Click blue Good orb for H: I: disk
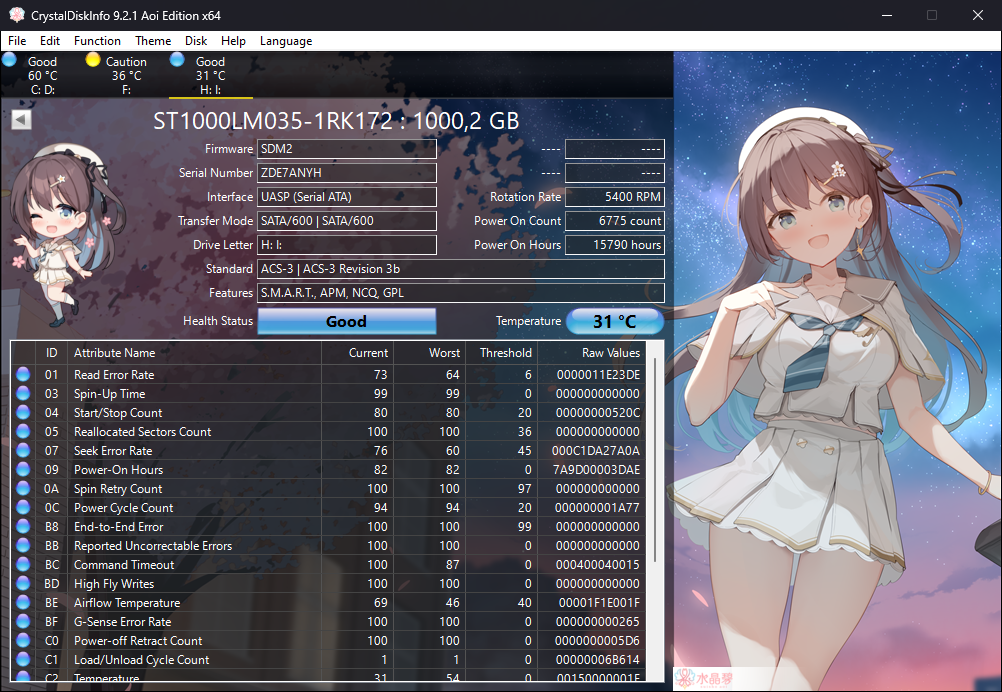1002x692 pixels. pos(177,60)
